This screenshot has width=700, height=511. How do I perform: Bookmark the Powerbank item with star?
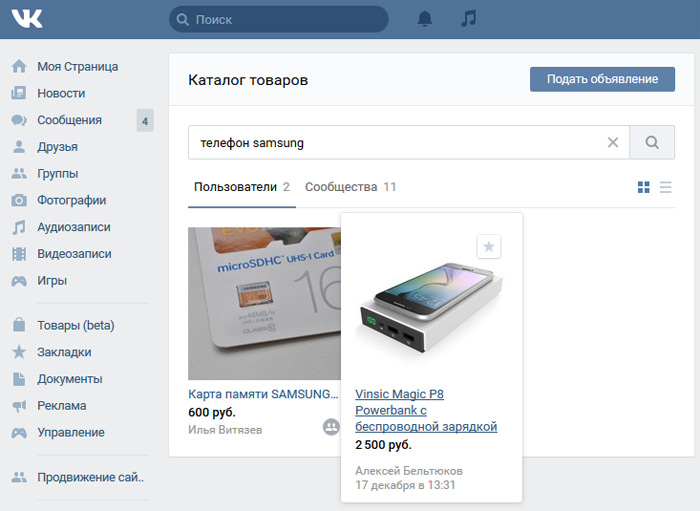488,246
